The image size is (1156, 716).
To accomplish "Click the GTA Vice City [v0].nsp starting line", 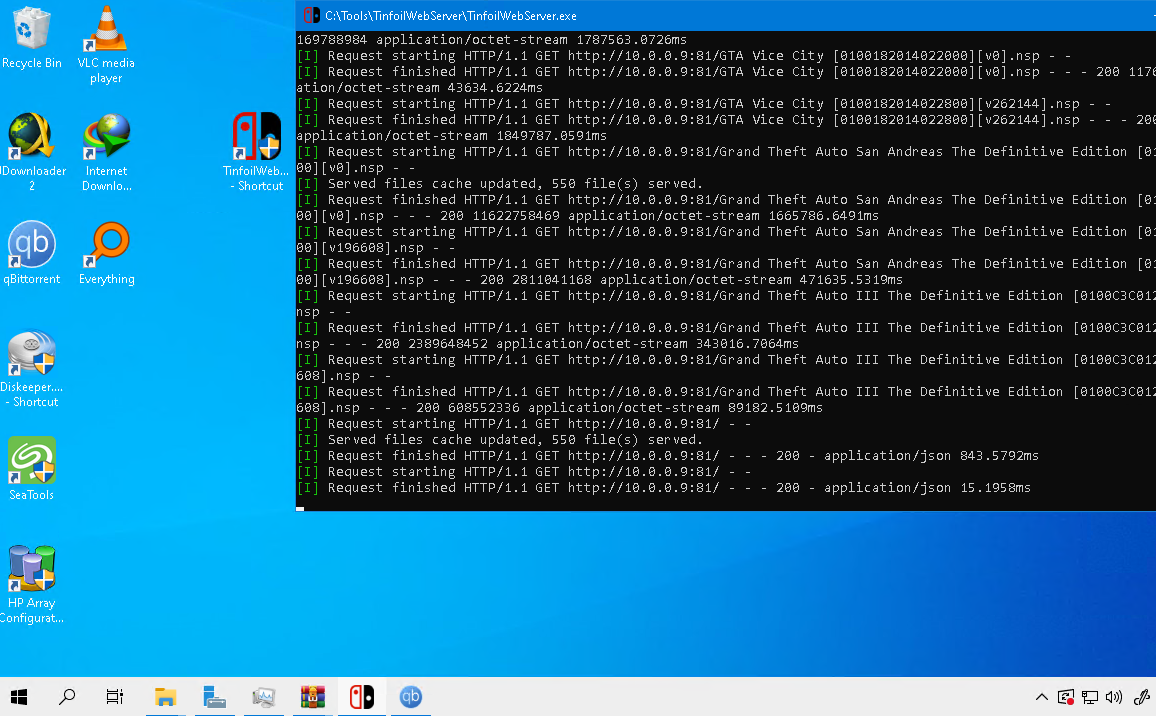I will point(684,56).
